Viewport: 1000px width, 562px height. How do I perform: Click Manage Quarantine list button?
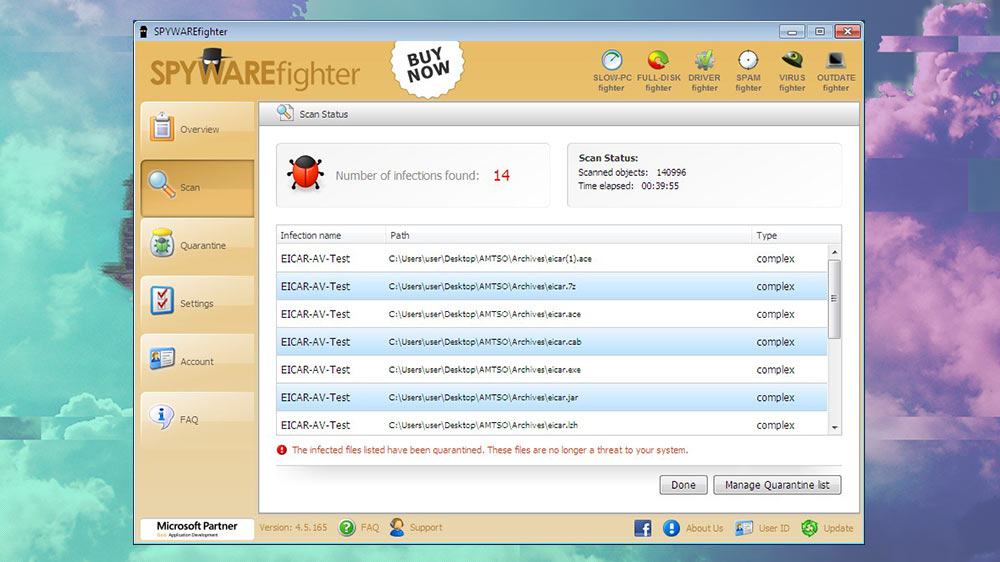pyautogui.click(x=777, y=485)
